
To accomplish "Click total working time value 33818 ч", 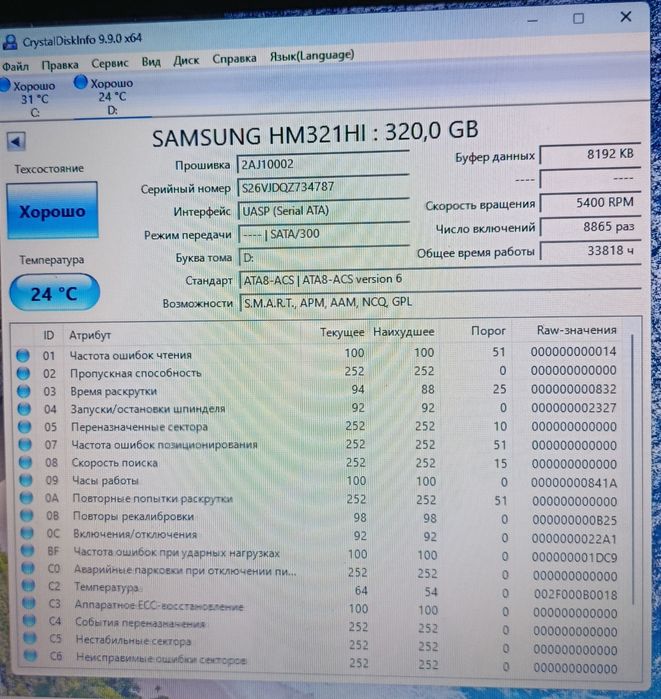I will (591, 251).
